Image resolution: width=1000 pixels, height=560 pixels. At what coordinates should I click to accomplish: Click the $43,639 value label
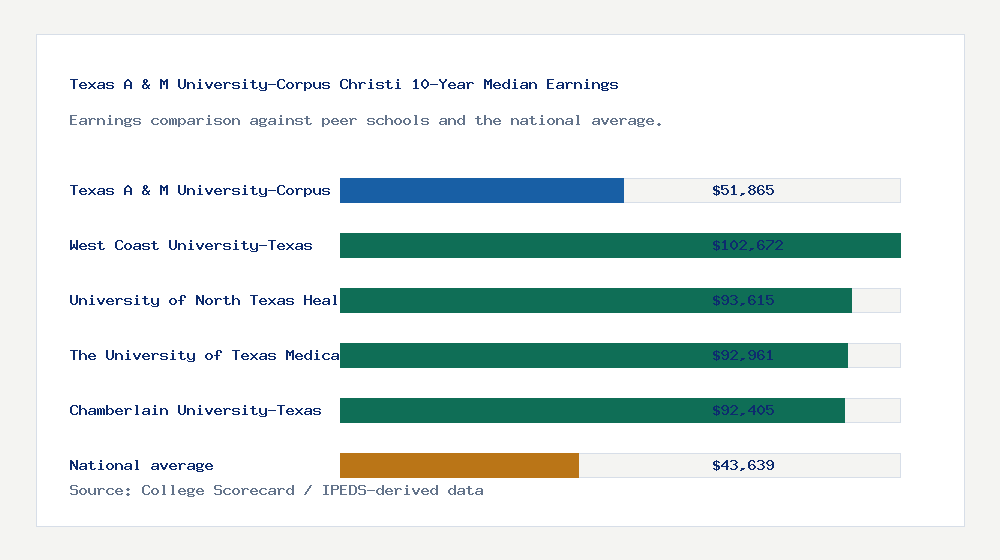pos(743,466)
